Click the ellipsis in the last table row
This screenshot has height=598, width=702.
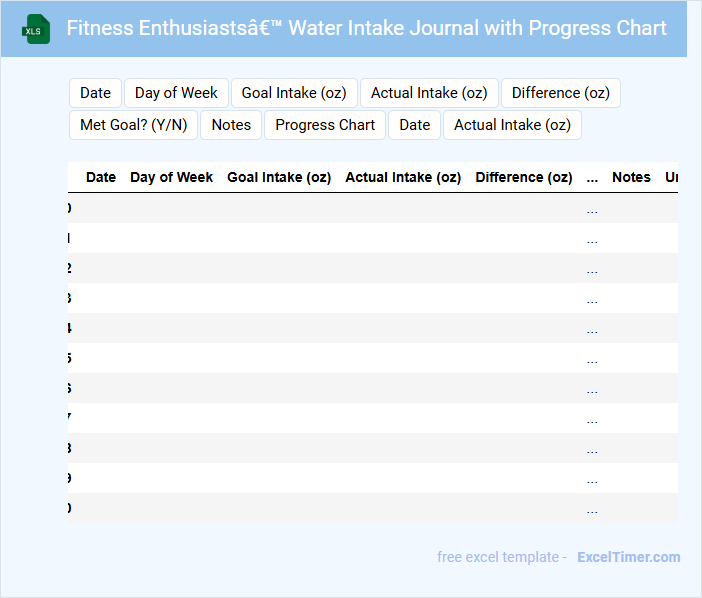click(592, 510)
